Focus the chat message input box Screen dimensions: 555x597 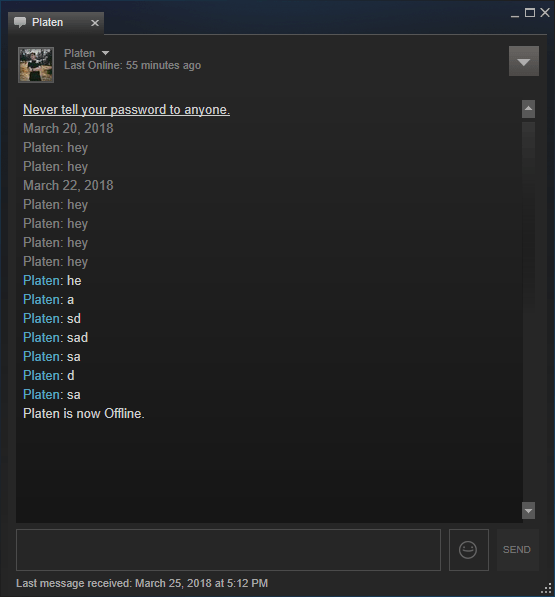(228, 549)
